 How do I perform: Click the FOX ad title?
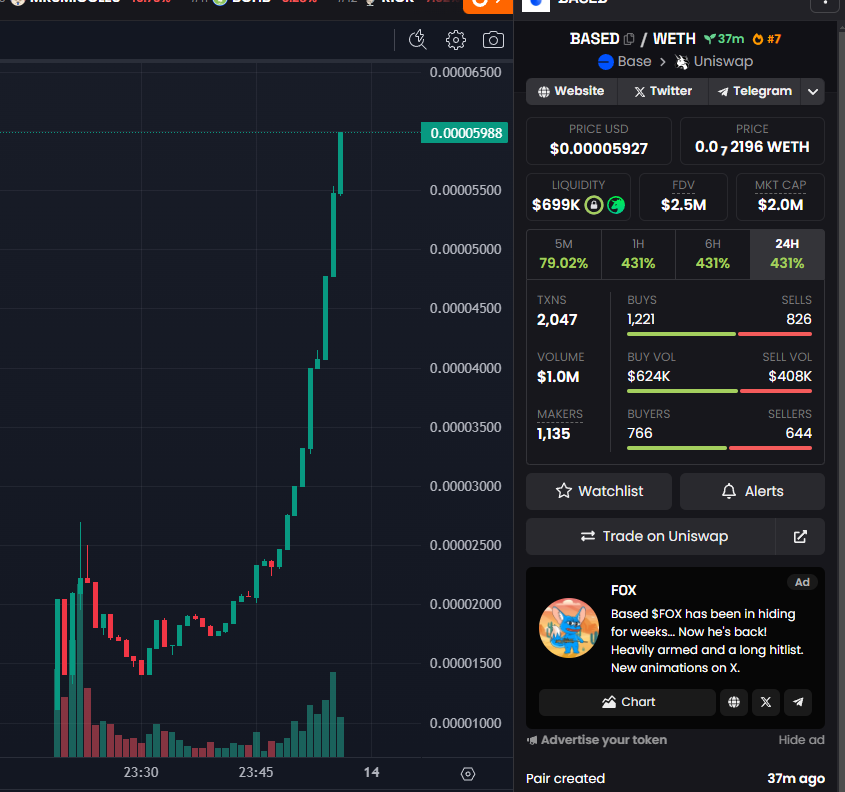tap(624, 590)
